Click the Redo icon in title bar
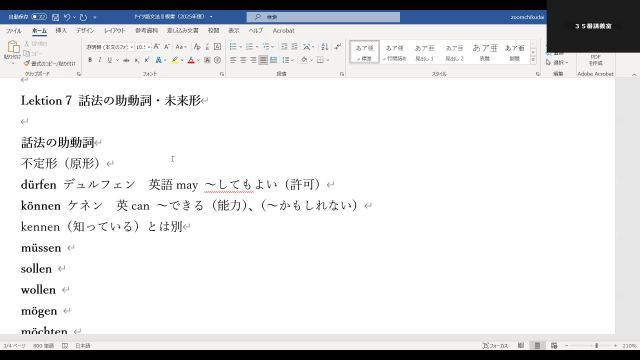The image size is (640, 360). click(83, 17)
